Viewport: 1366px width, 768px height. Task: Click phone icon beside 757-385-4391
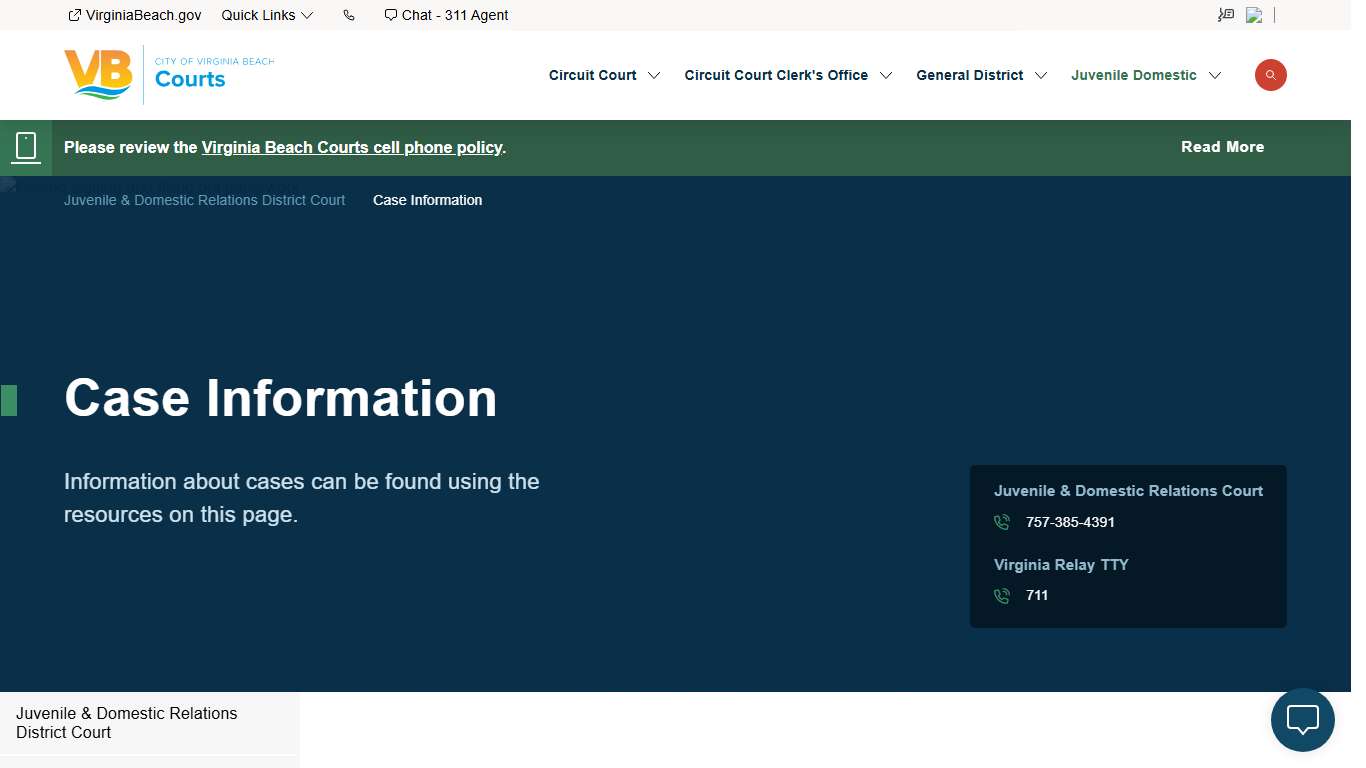(x=1002, y=522)
